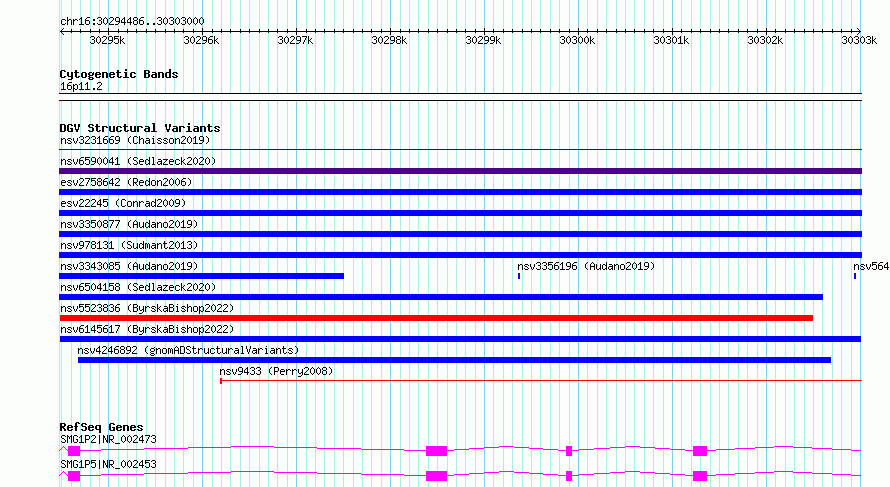Viewport: 890px width, 487px height.
Task: Choose the 30301k ruler label
Action: [x=671, y=40]
